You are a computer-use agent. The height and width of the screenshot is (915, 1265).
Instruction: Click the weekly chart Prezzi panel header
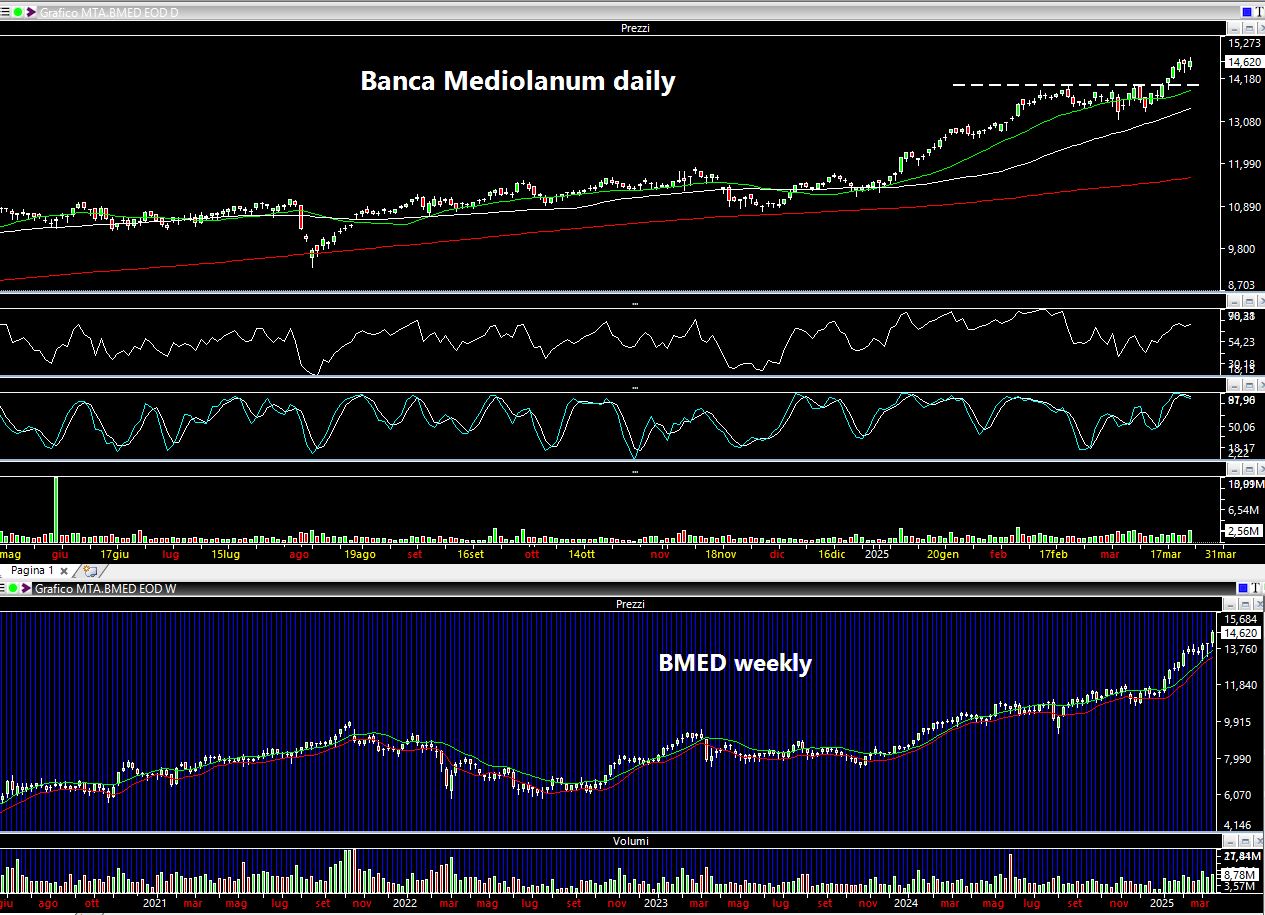click(x=630, y=604)
